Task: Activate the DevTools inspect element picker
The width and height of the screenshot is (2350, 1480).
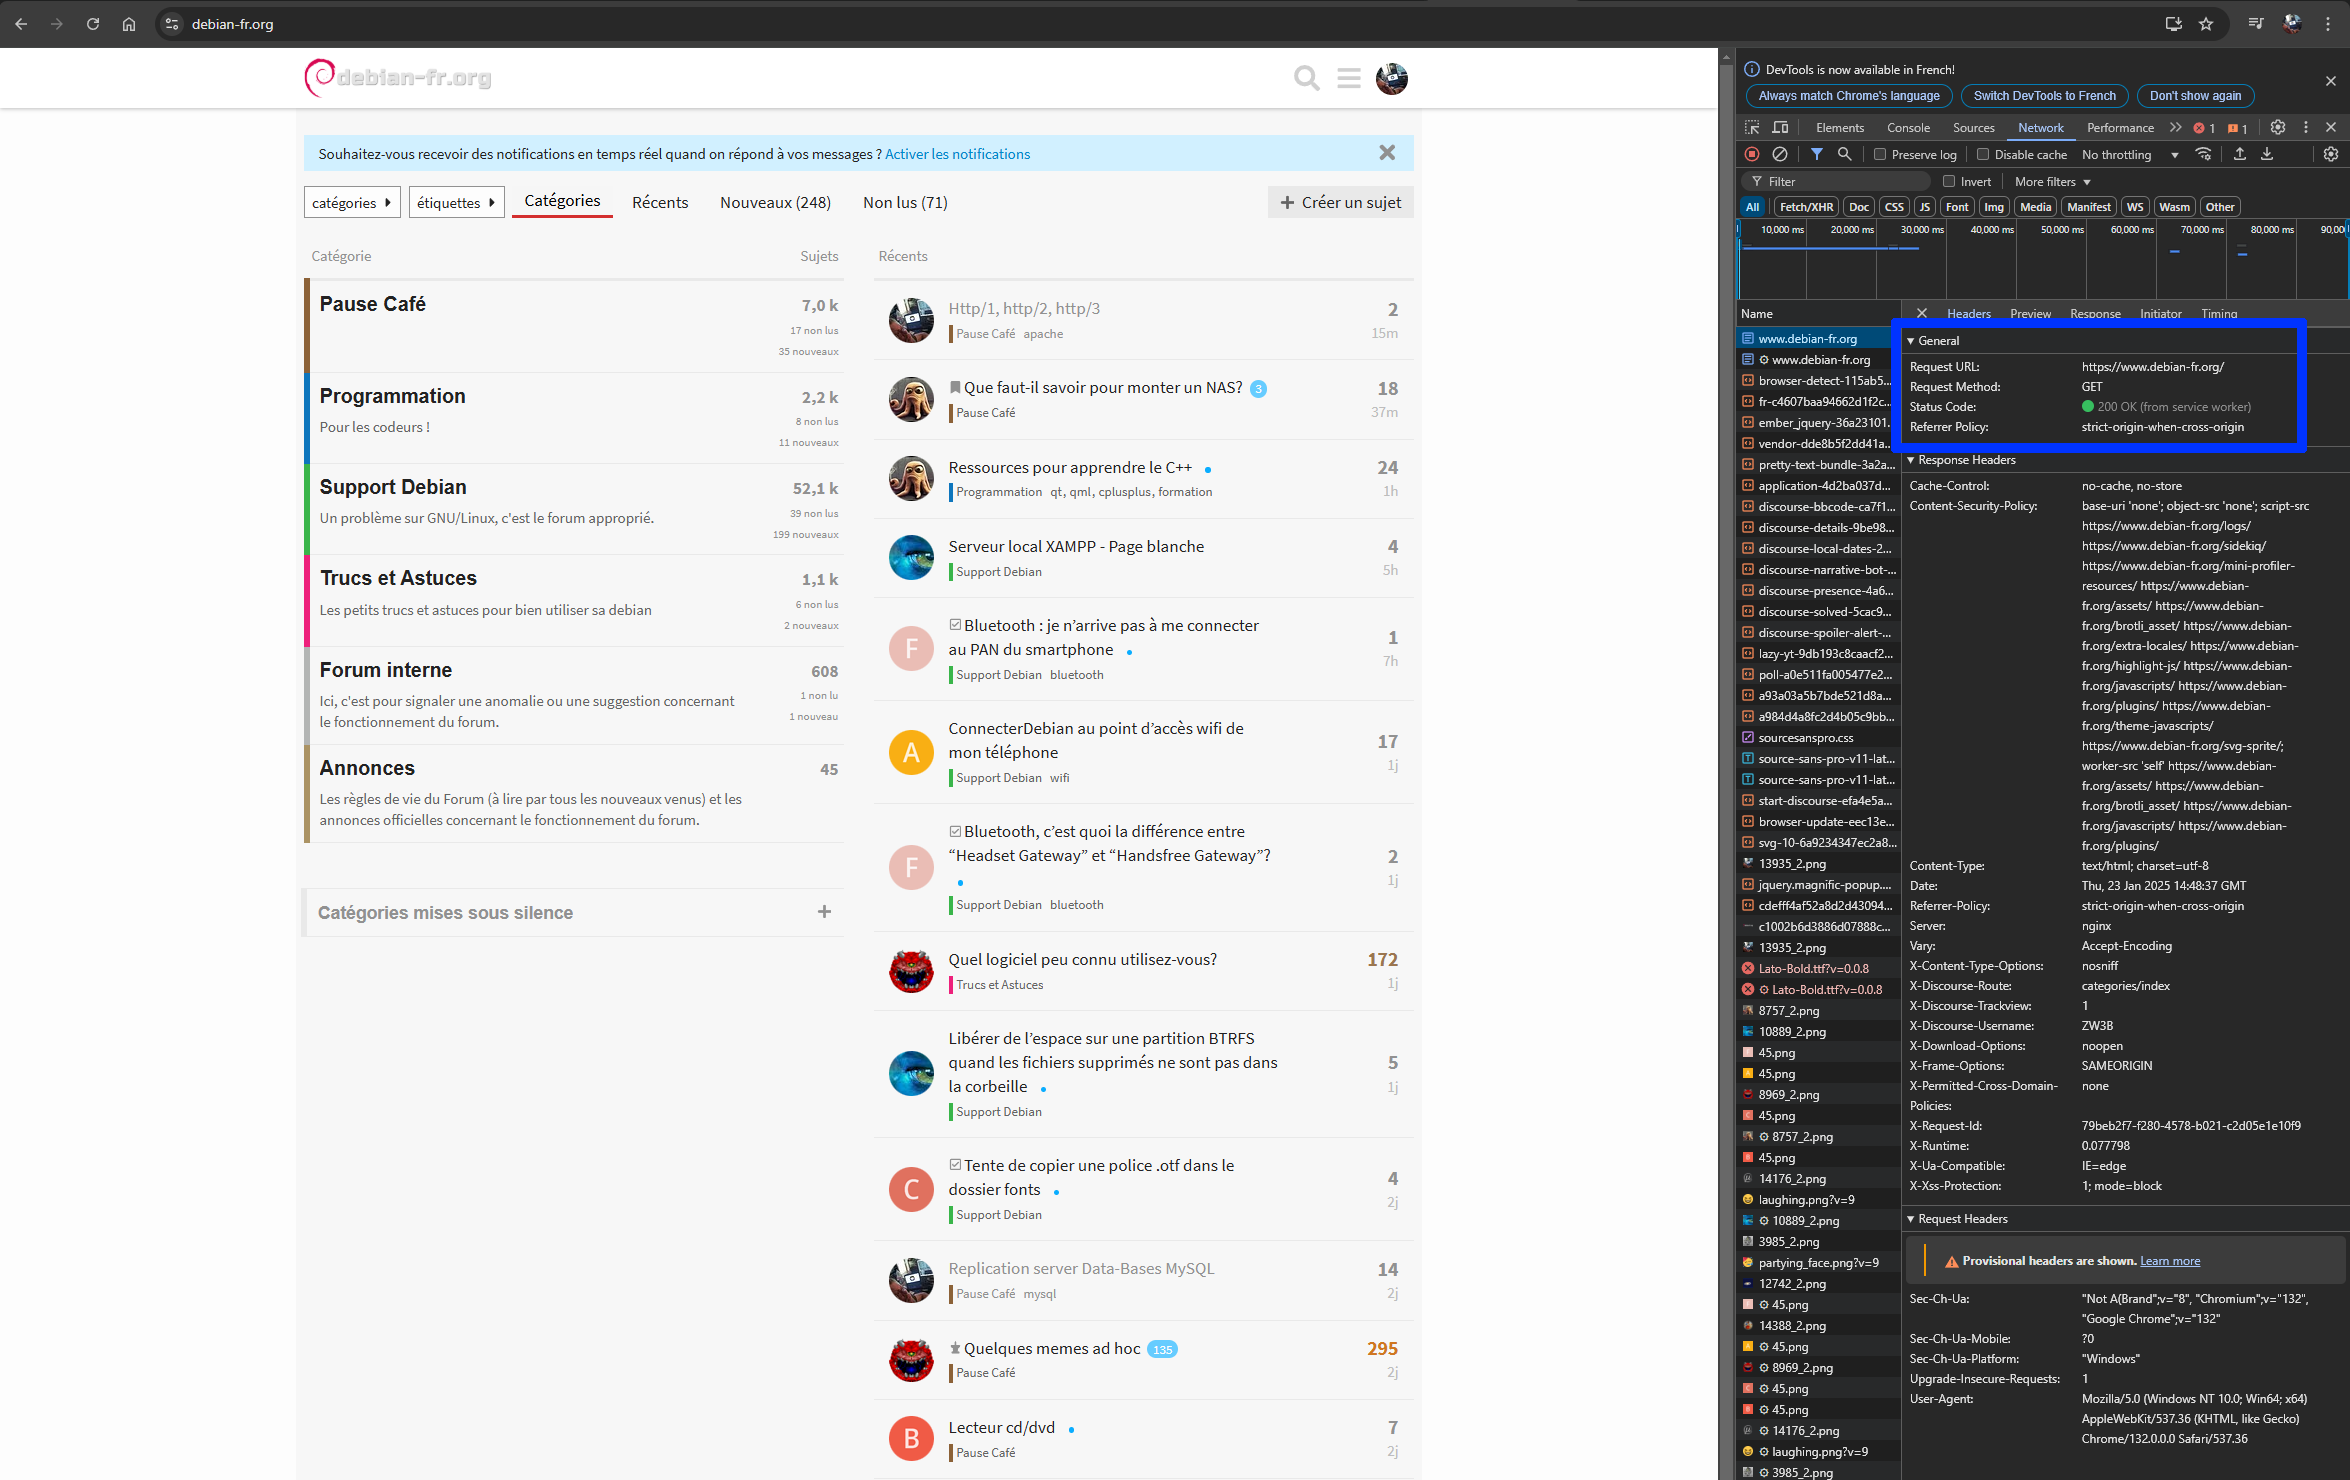Action: pos(1752,127)
